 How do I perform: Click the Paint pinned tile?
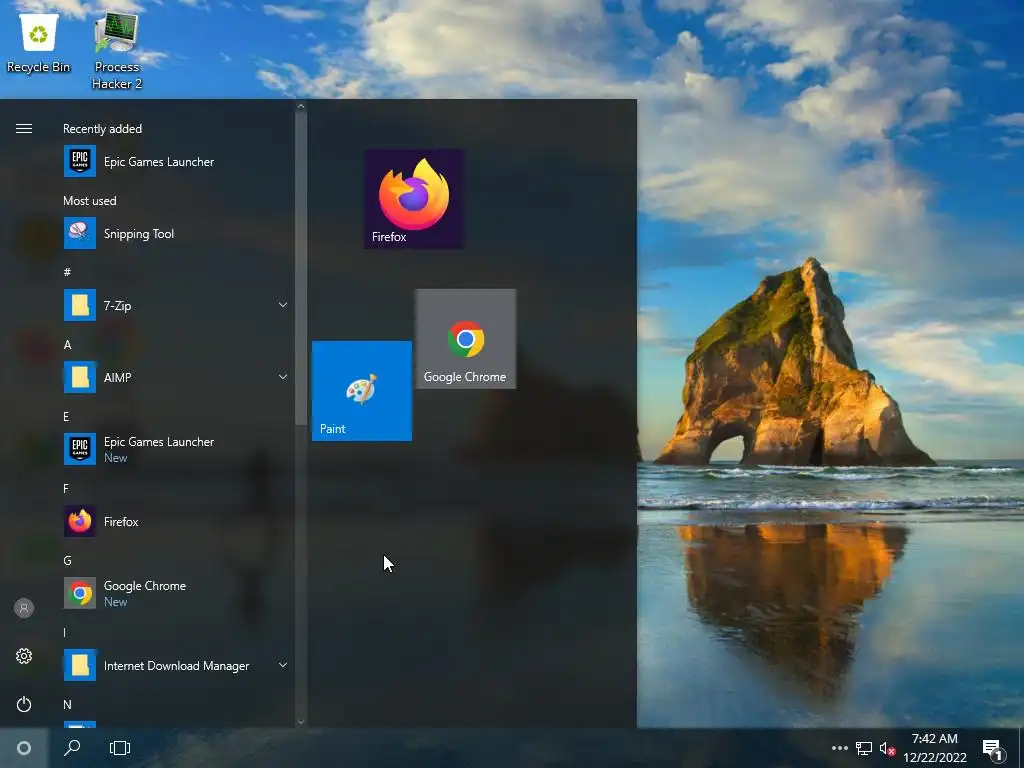(x=362, y=391)
